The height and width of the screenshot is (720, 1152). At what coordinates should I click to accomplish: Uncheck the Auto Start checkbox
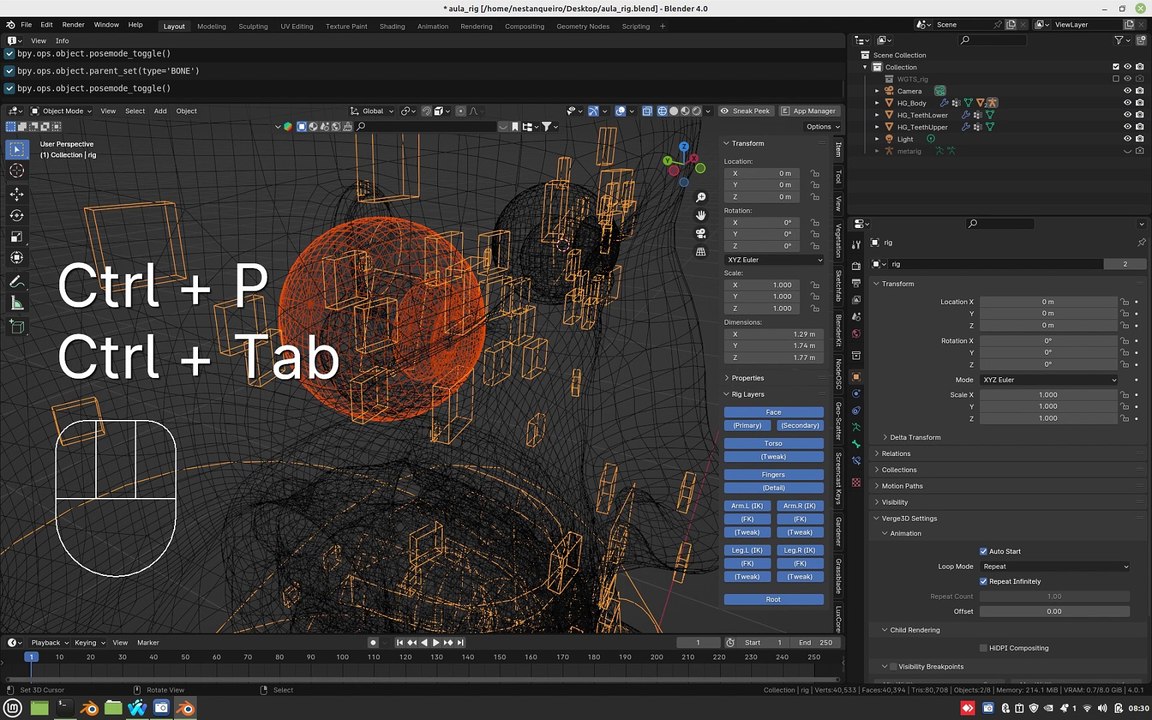point(983,551)
